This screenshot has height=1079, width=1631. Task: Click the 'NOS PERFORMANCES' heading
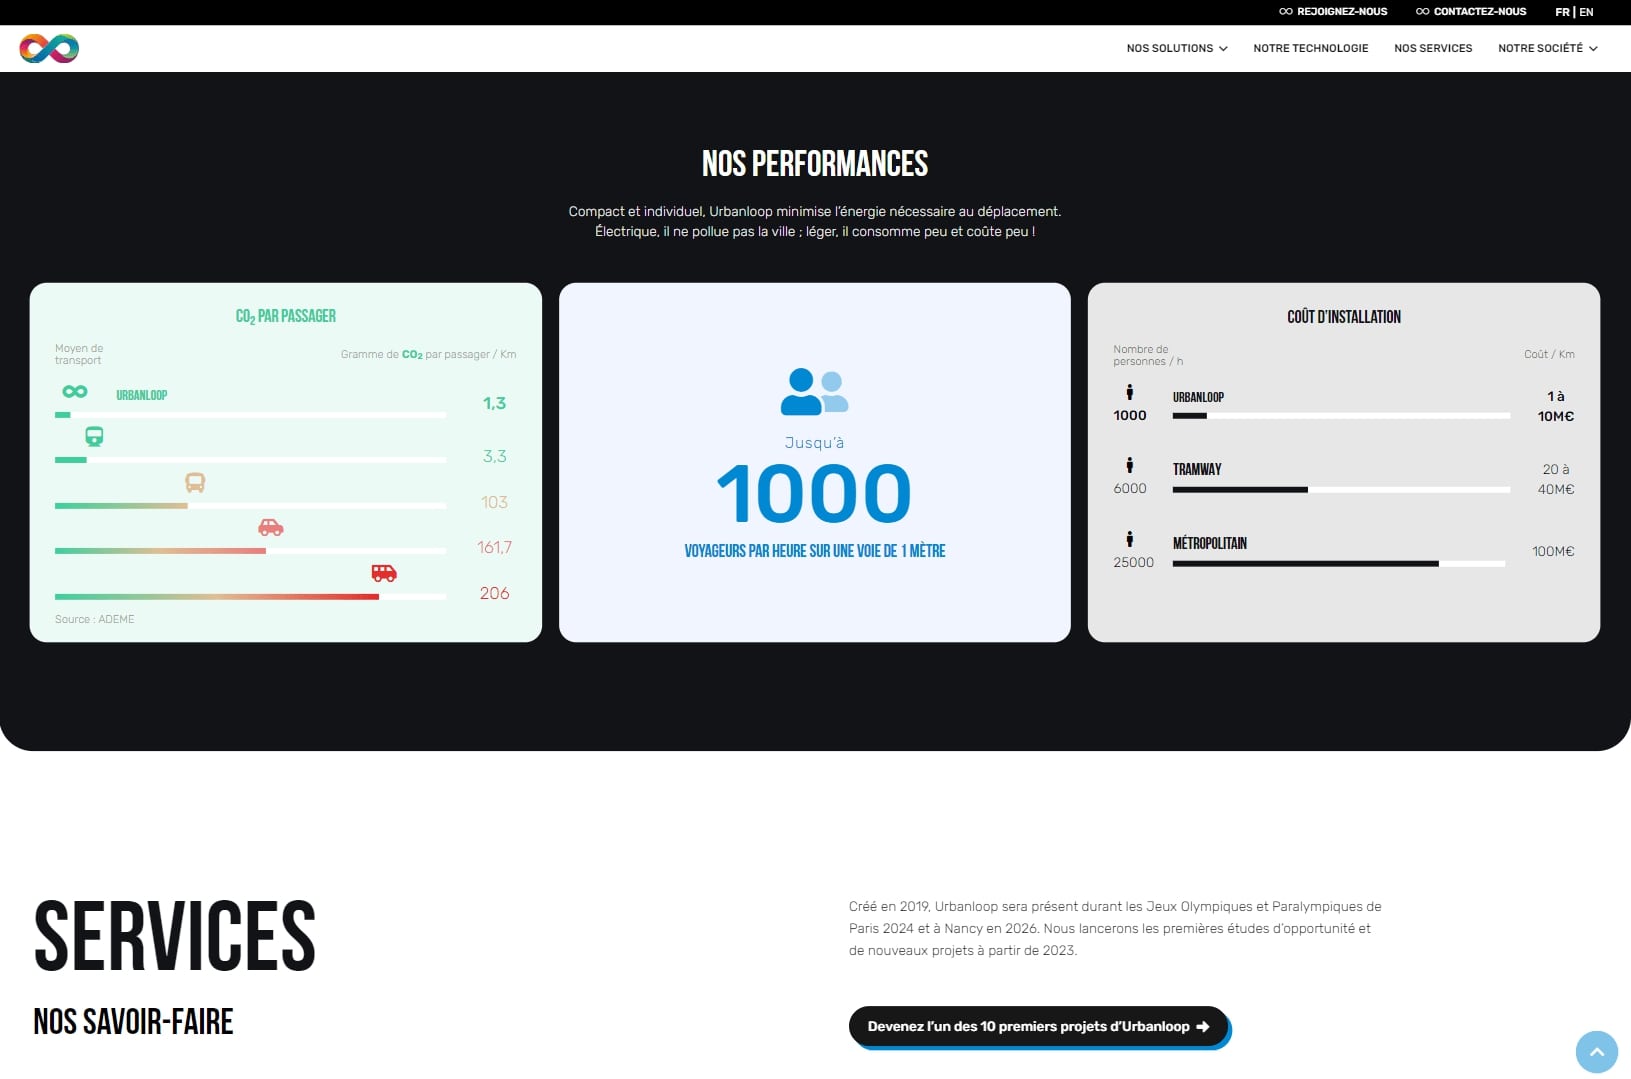click(815, 164)
